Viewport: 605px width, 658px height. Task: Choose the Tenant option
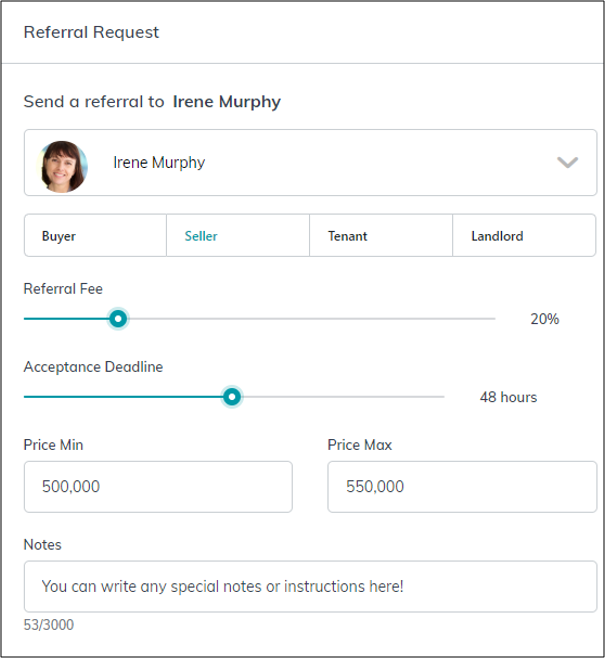tap(381, 237)
